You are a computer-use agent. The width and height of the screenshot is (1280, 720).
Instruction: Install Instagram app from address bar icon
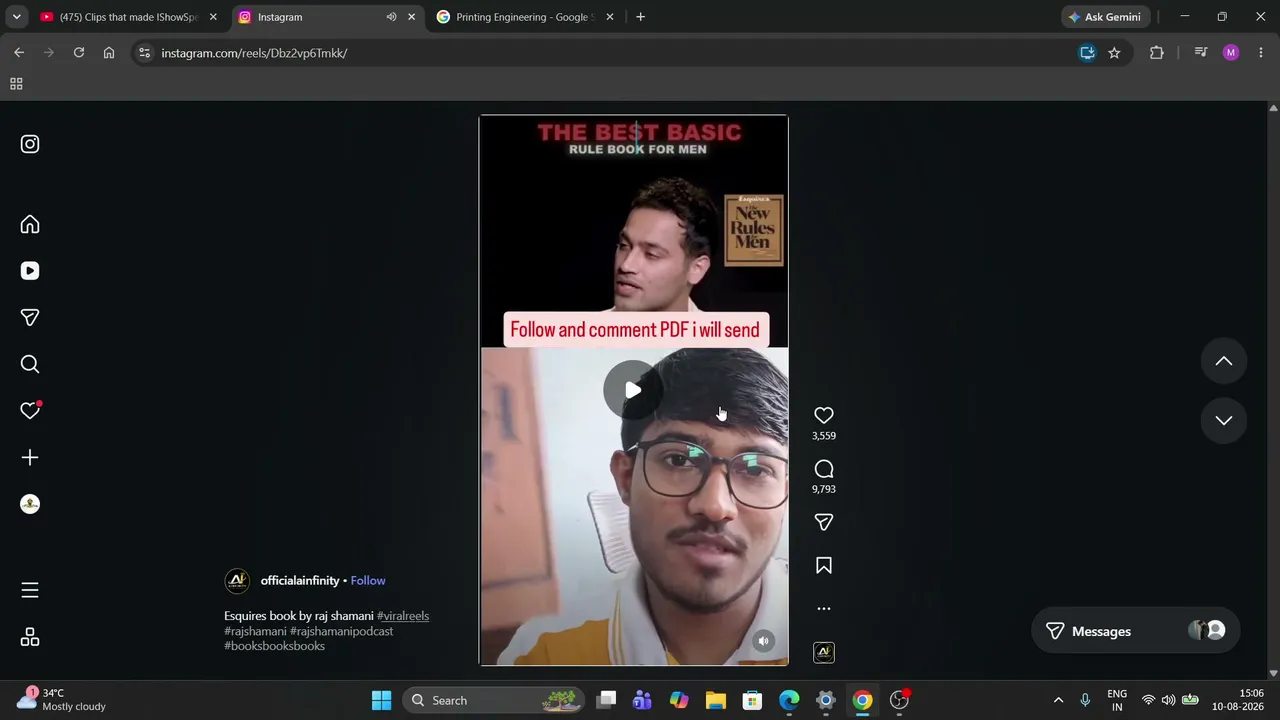[1087, 53]
